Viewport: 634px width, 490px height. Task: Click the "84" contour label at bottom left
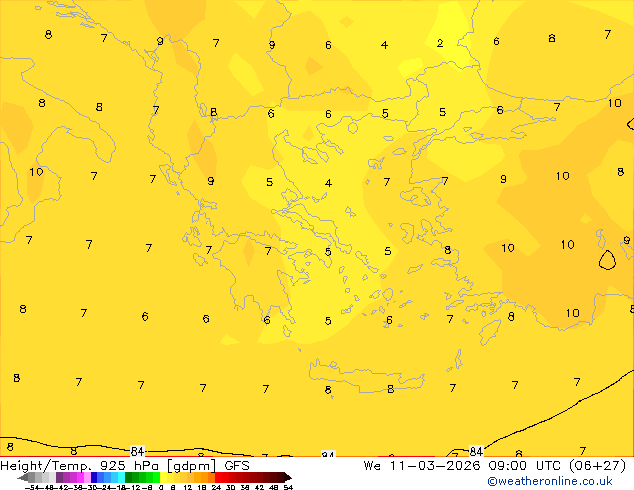(x=137, y=451)
